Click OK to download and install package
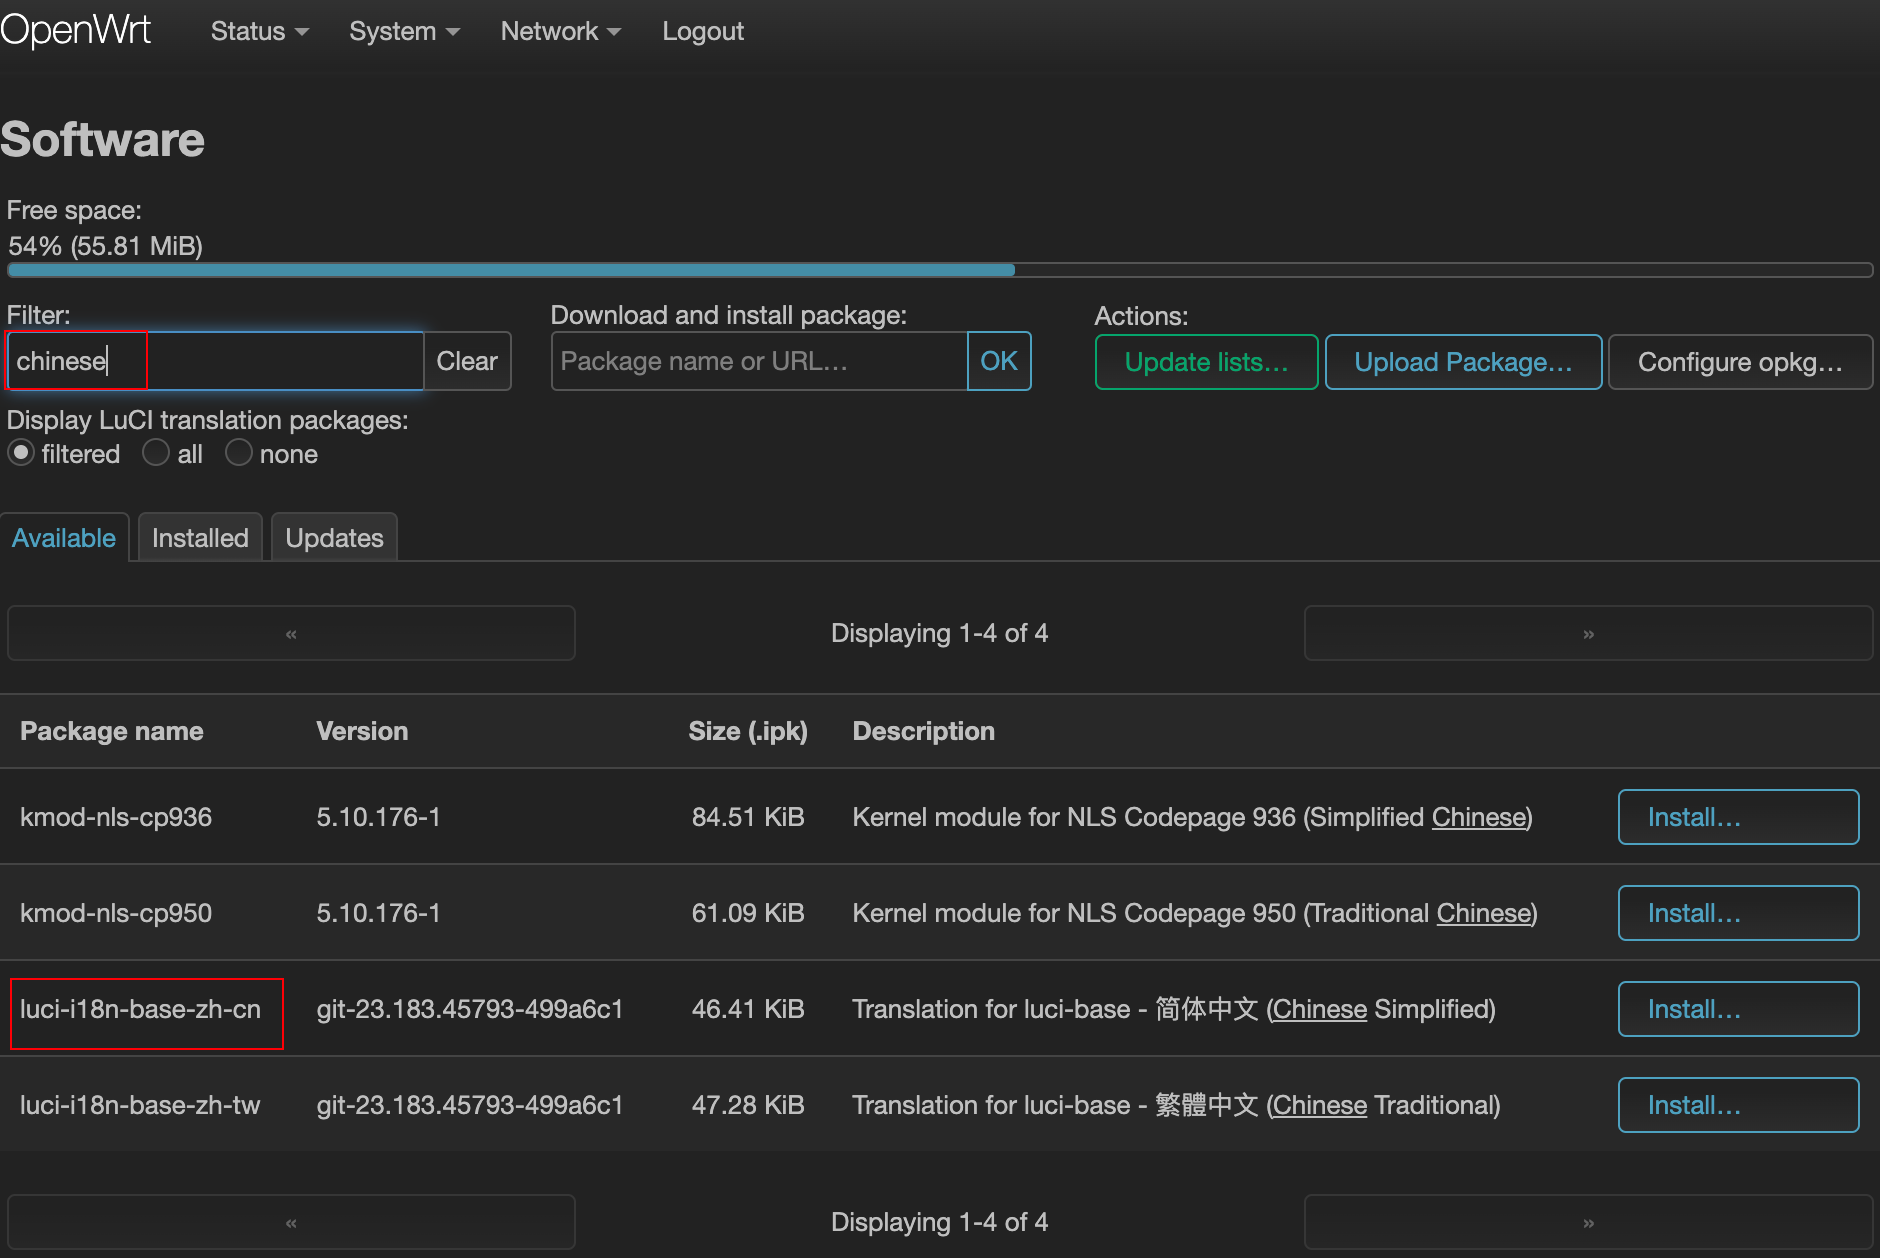 (999, 361)
